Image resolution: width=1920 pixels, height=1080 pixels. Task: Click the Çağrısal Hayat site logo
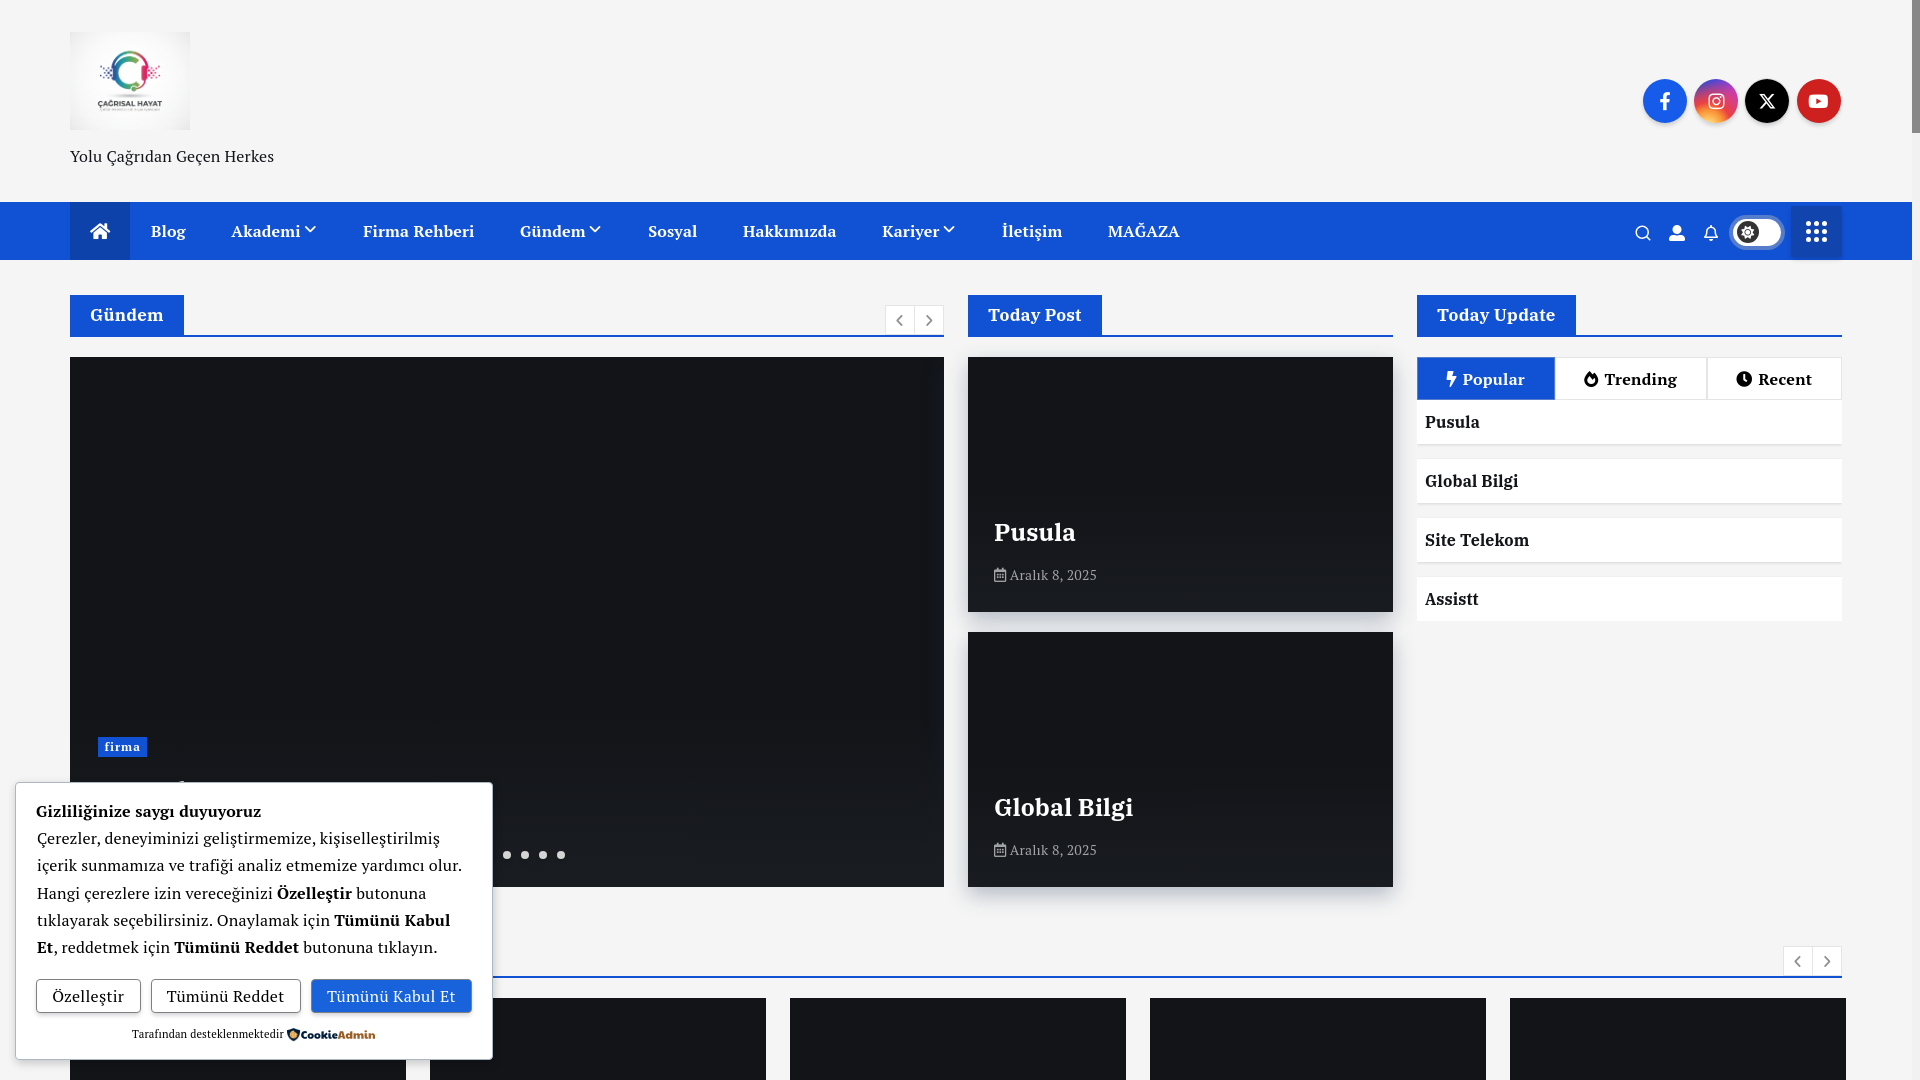click(x=130, y=81)
